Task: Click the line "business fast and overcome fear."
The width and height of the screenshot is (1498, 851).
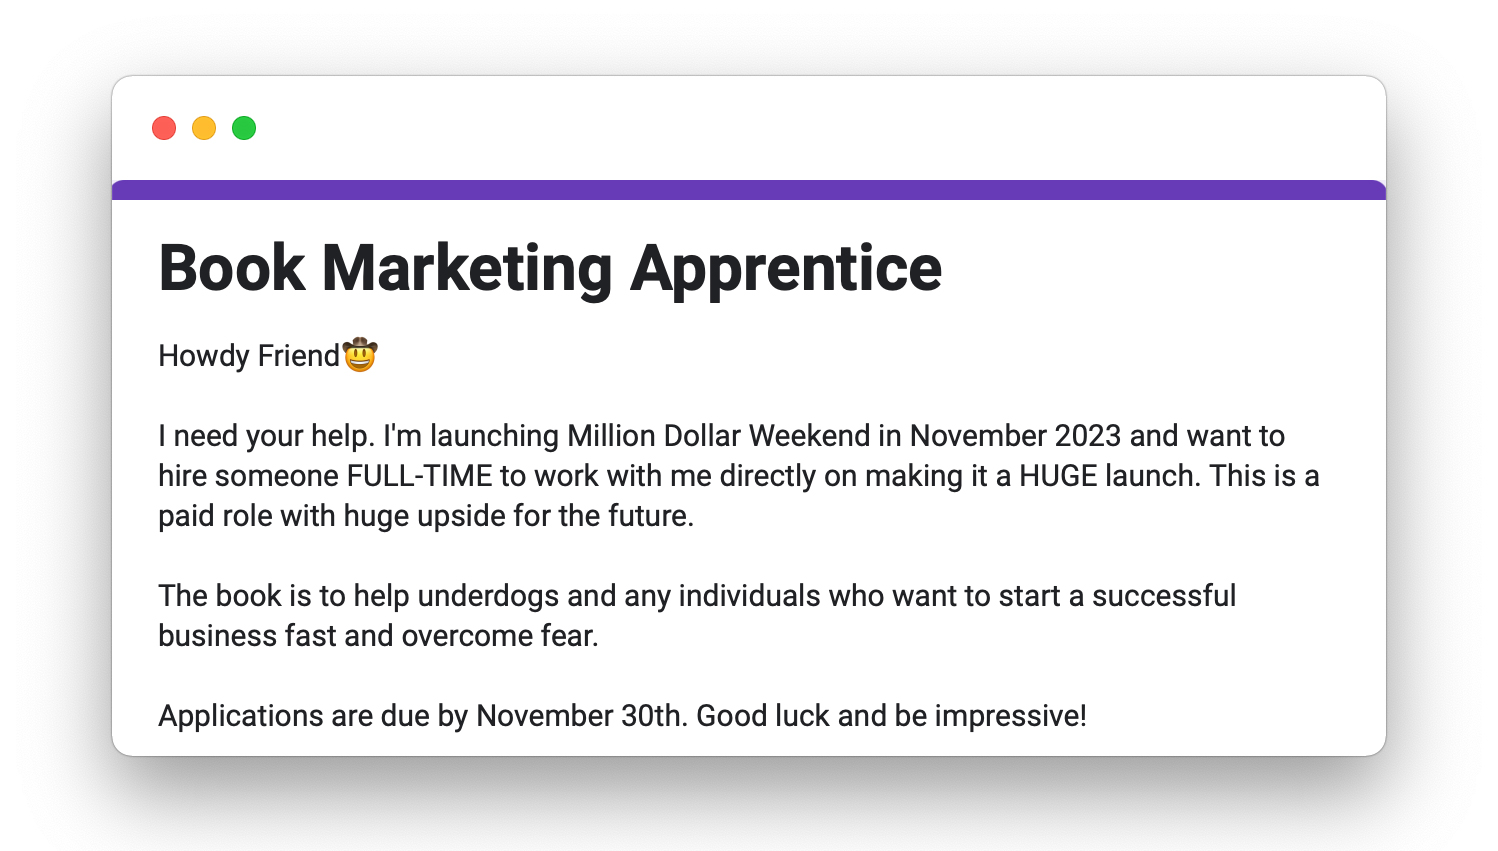Action: 378,636
